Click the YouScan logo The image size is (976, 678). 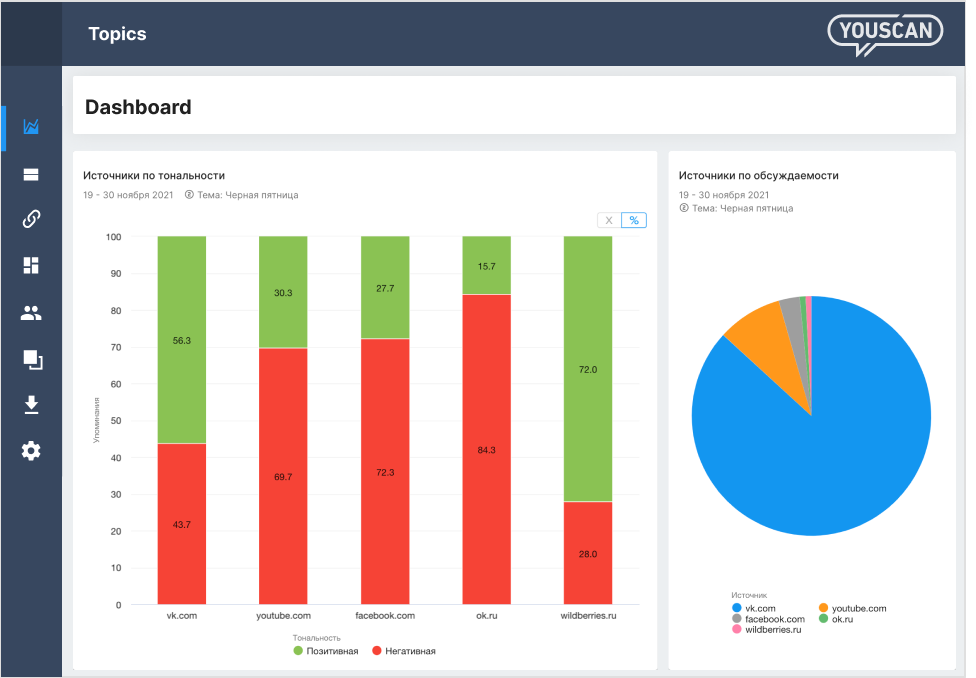click(885, 34)
